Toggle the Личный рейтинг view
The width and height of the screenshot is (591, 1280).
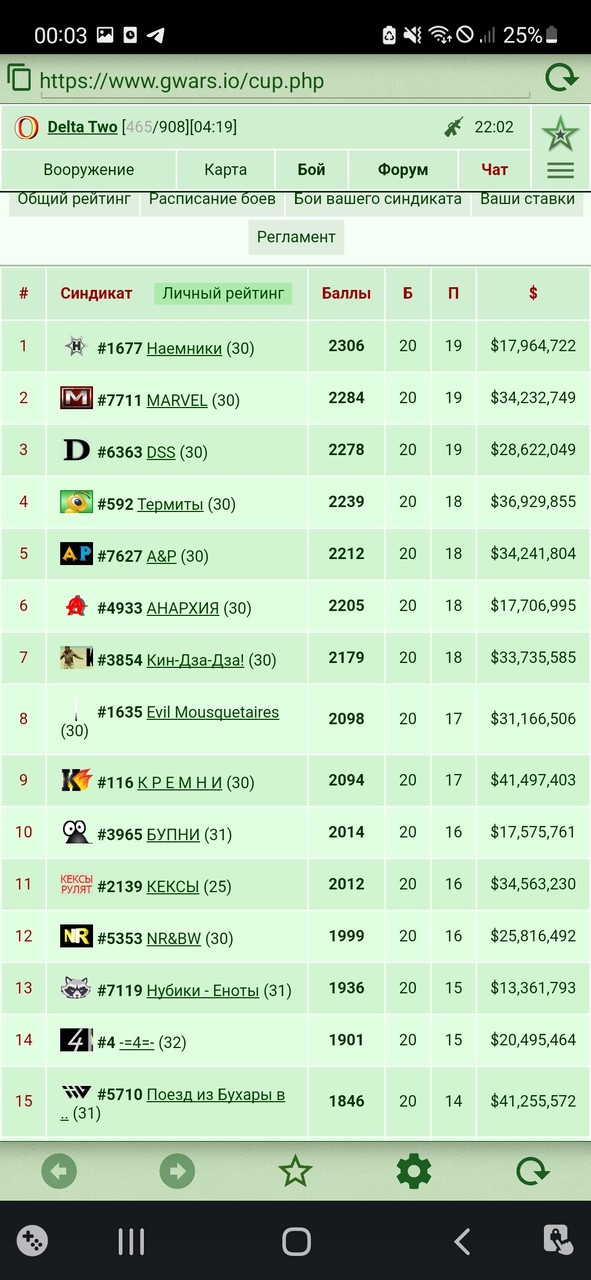pos(223,293)
